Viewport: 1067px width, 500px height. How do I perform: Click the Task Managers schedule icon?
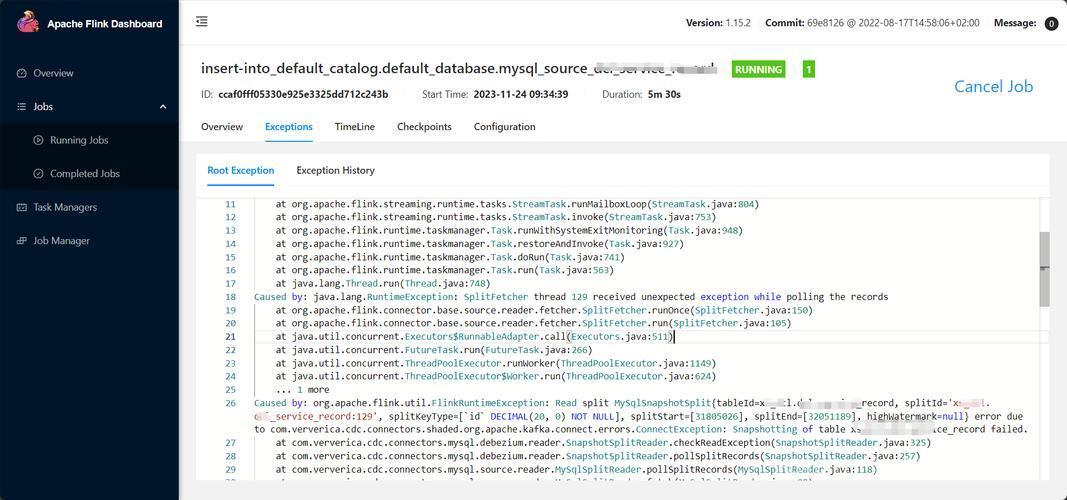21,207
